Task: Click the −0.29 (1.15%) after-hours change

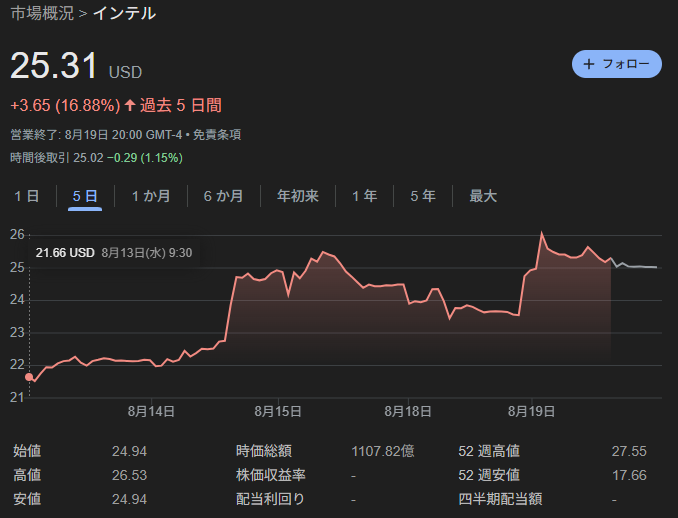Action: (x=145, y=158)
